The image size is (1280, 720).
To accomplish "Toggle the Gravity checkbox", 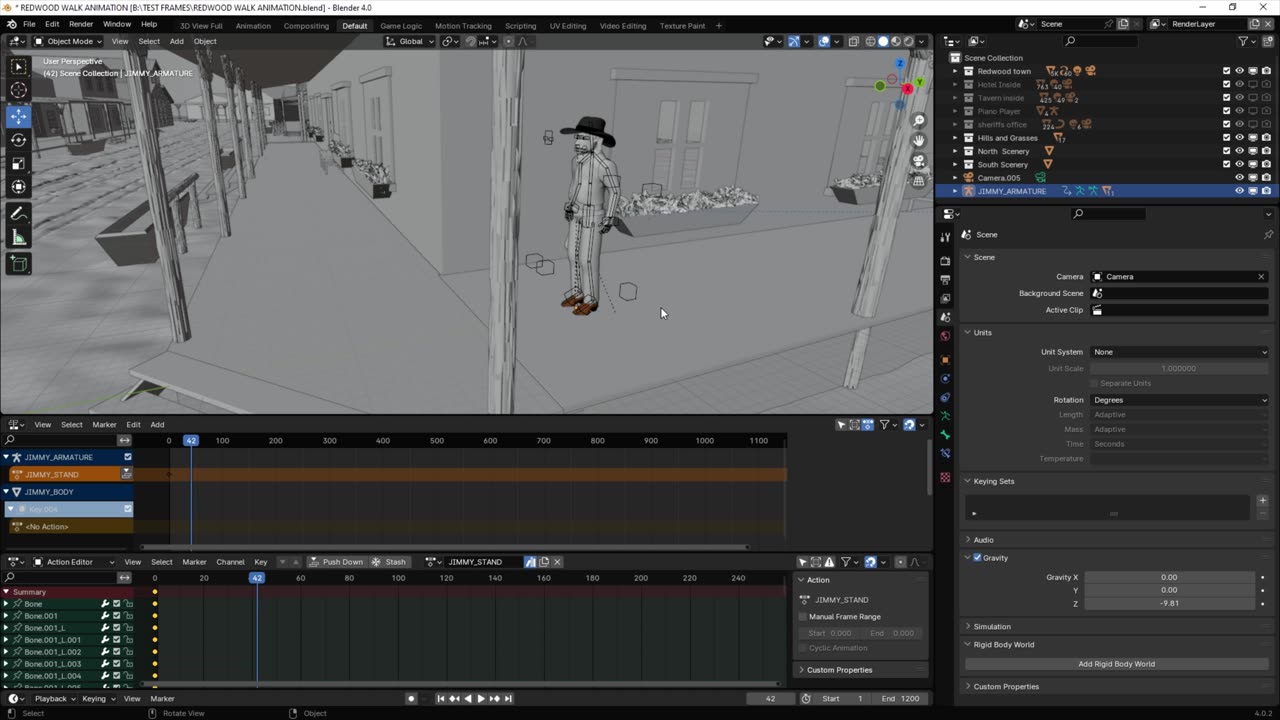I will point(978,558).
